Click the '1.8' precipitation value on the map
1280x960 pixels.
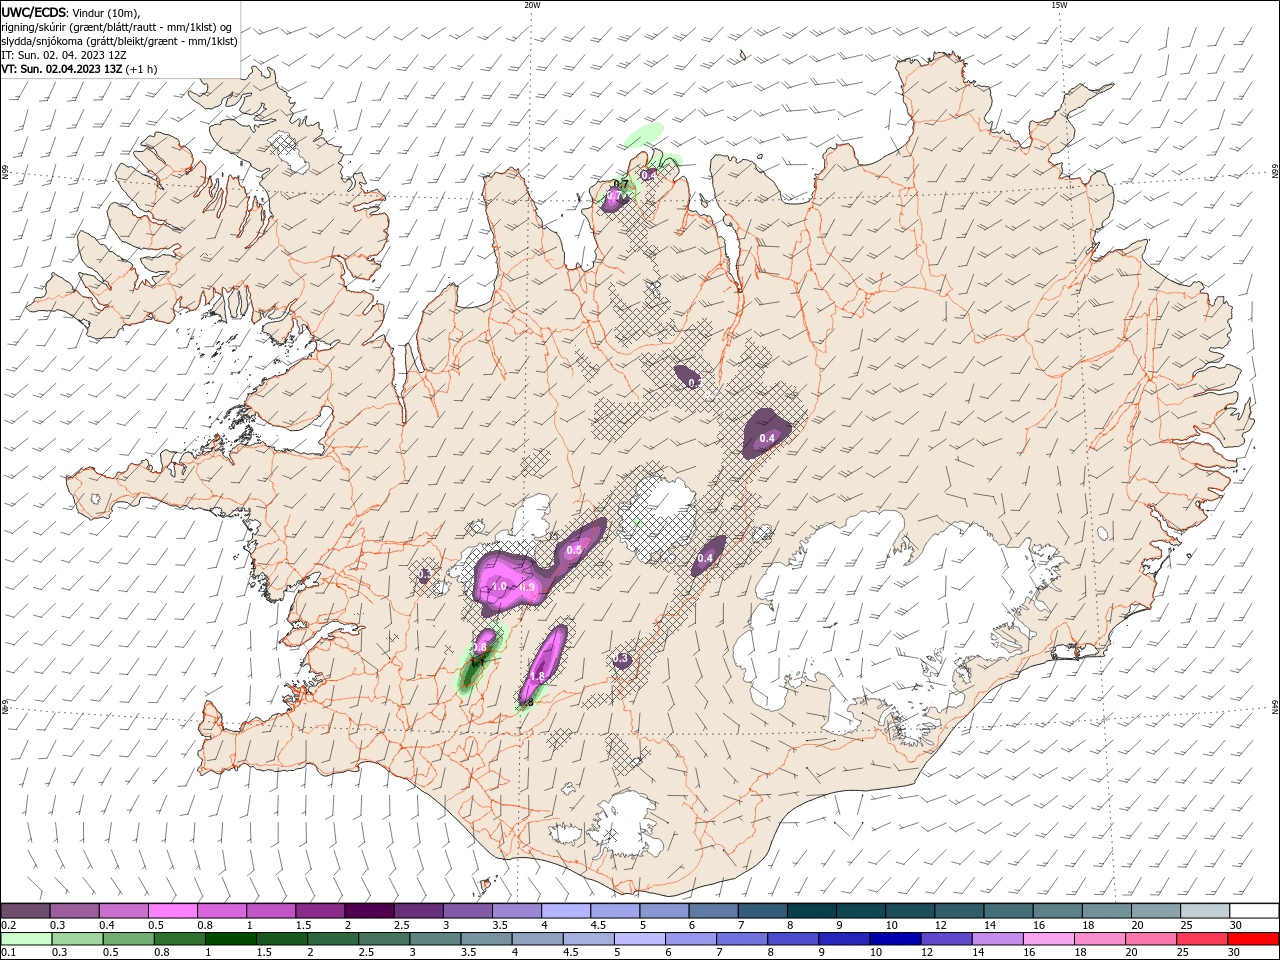(x=536, y=677)
